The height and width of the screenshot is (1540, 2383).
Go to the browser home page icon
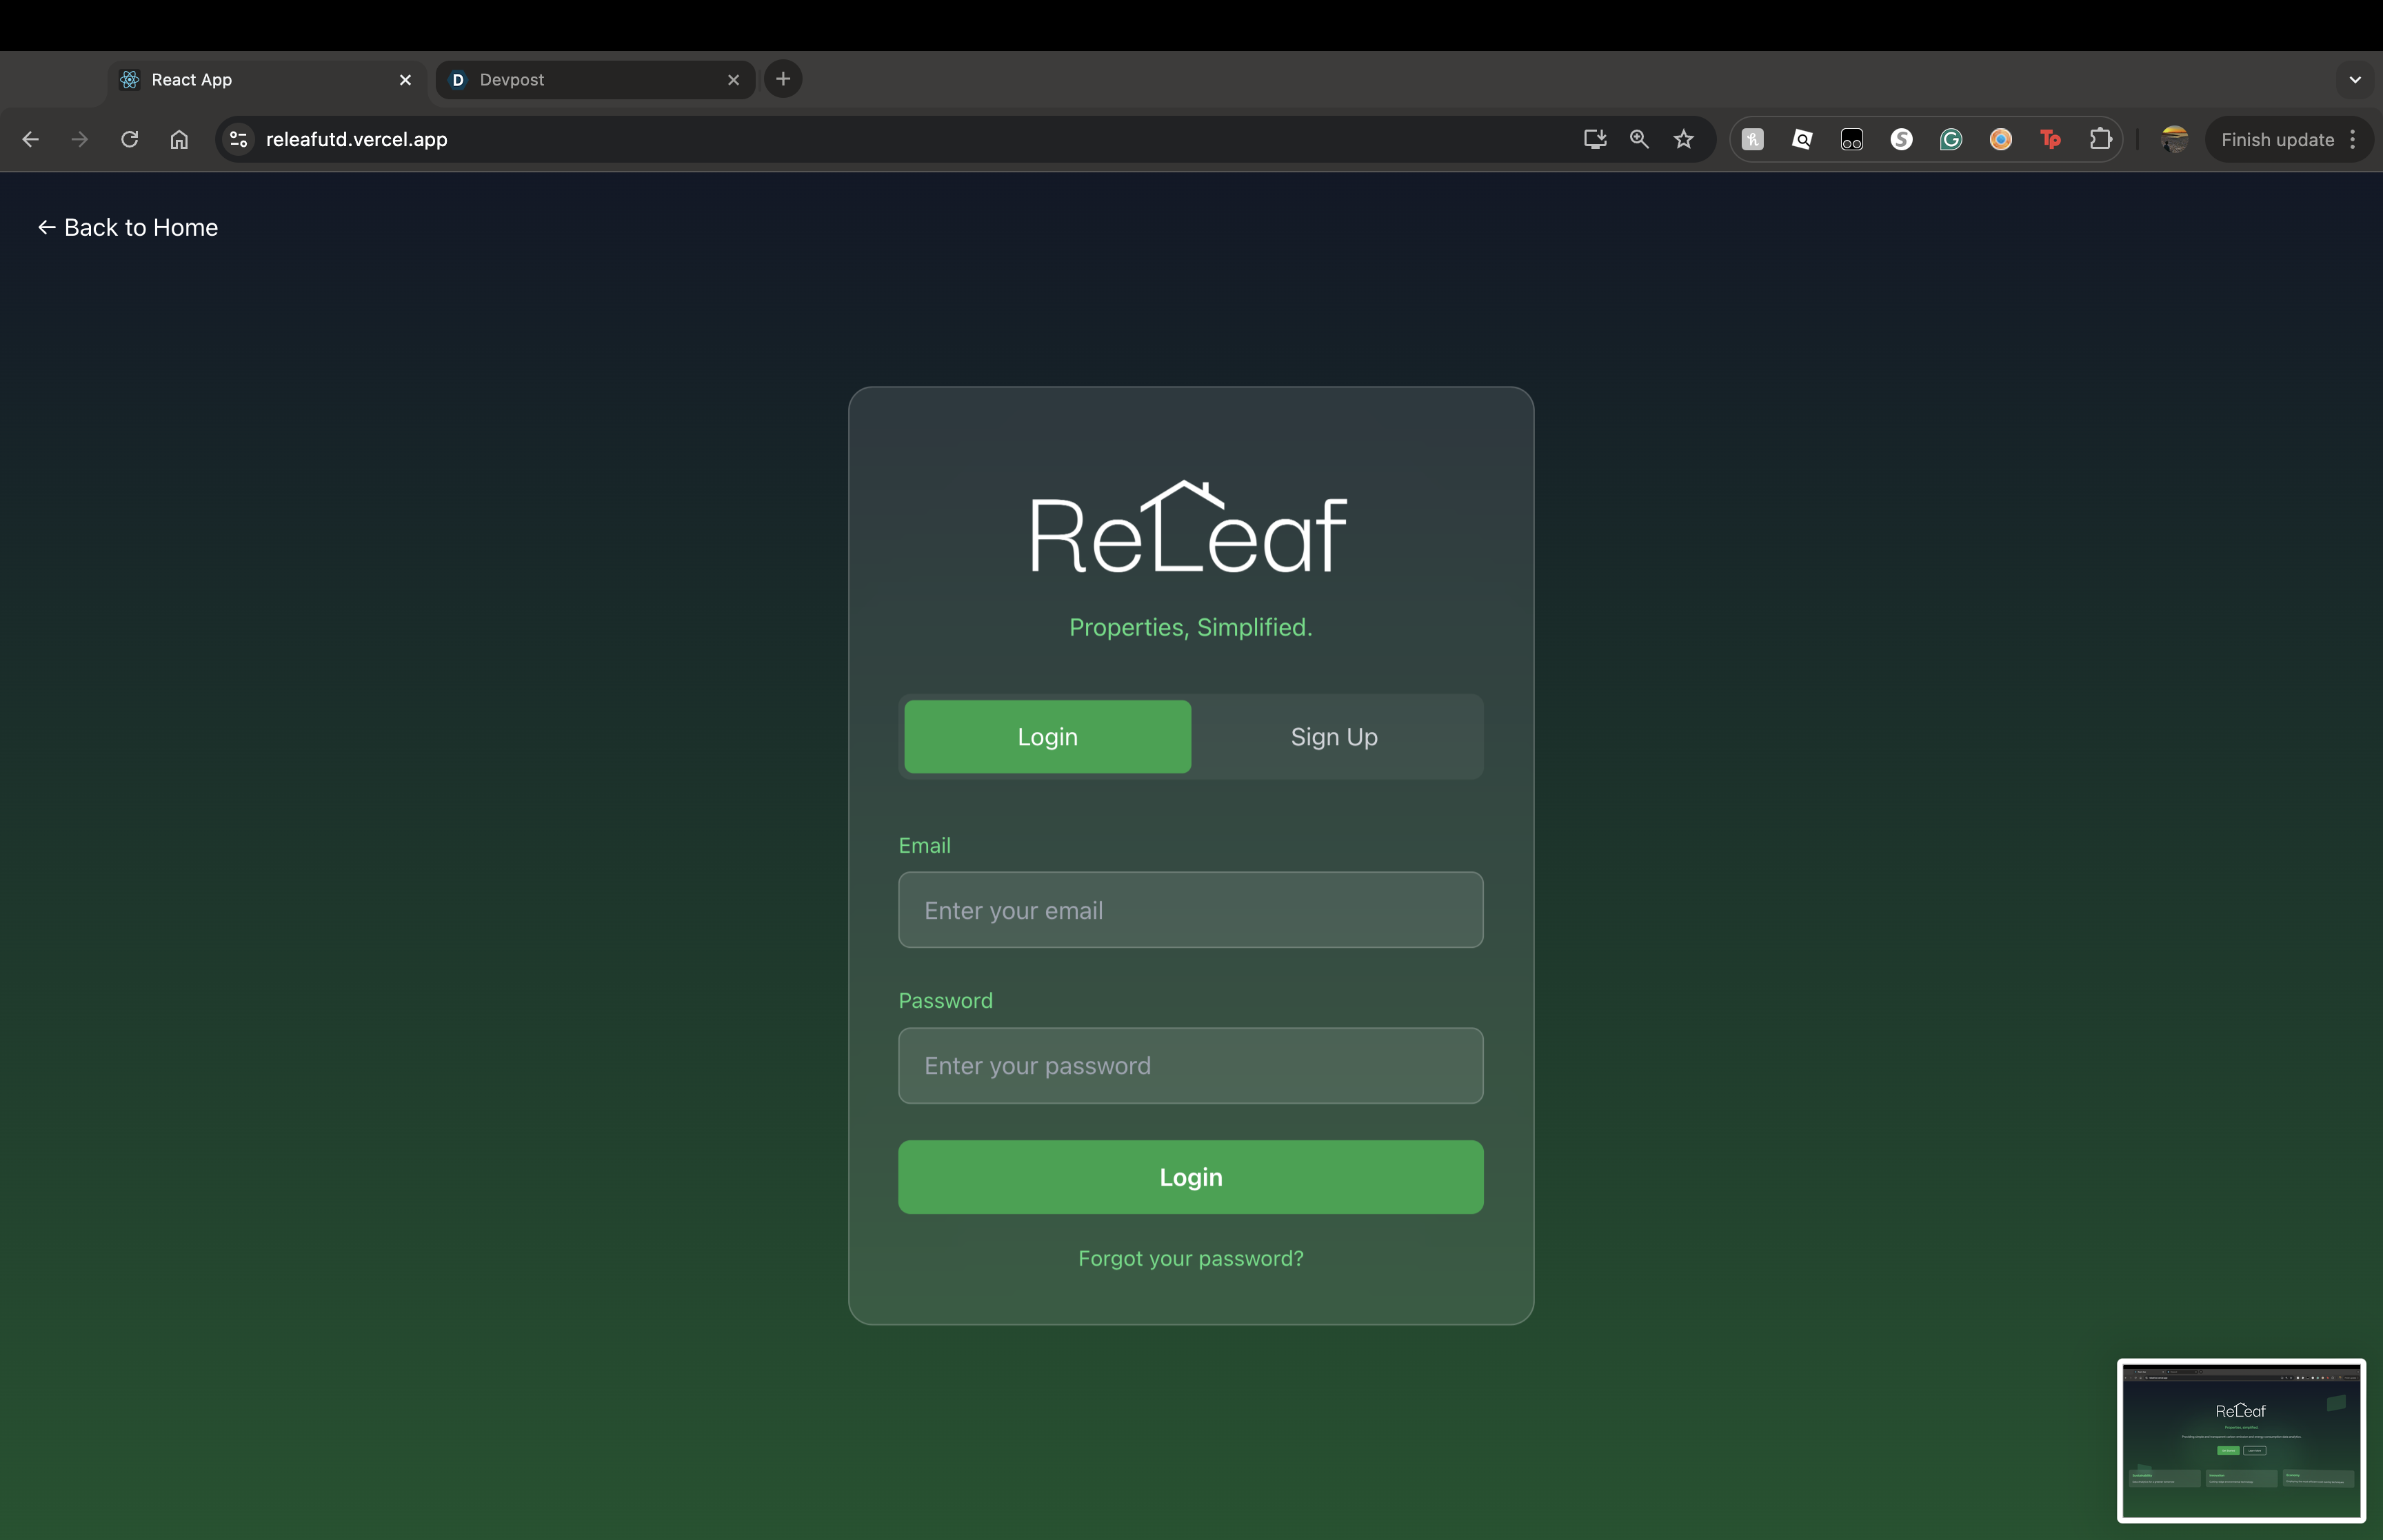pos(179,139)
